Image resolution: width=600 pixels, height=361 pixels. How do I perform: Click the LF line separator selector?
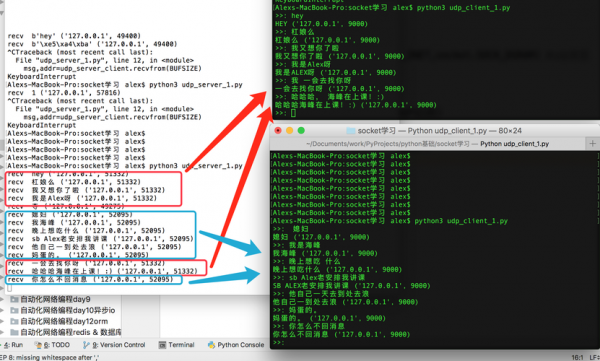click(x=594, y=357)
